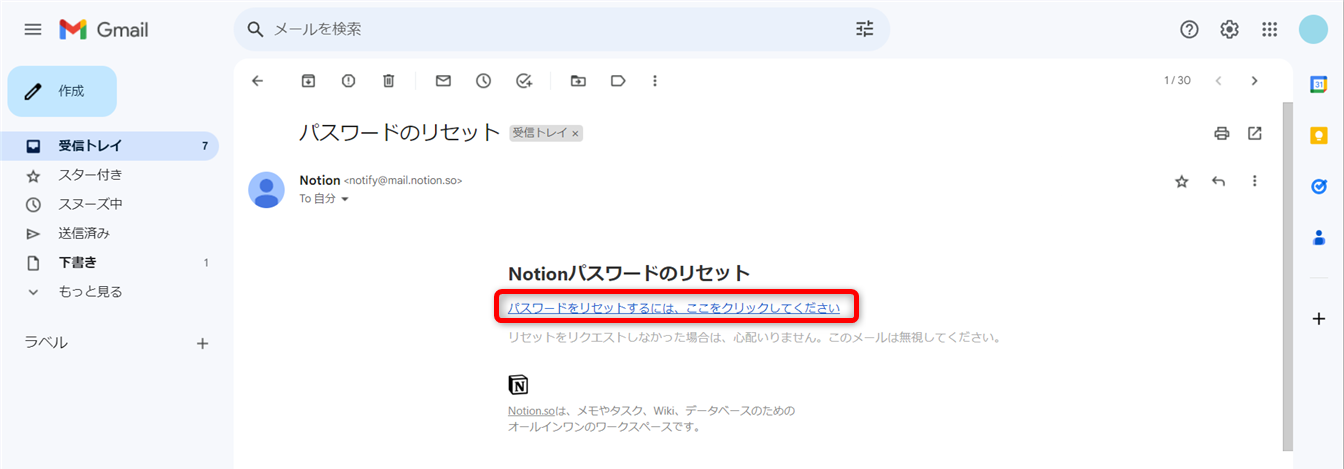Remove the 受信トレイ label from this email
The image size is (1344, 469).
click(x=576, y=133)
